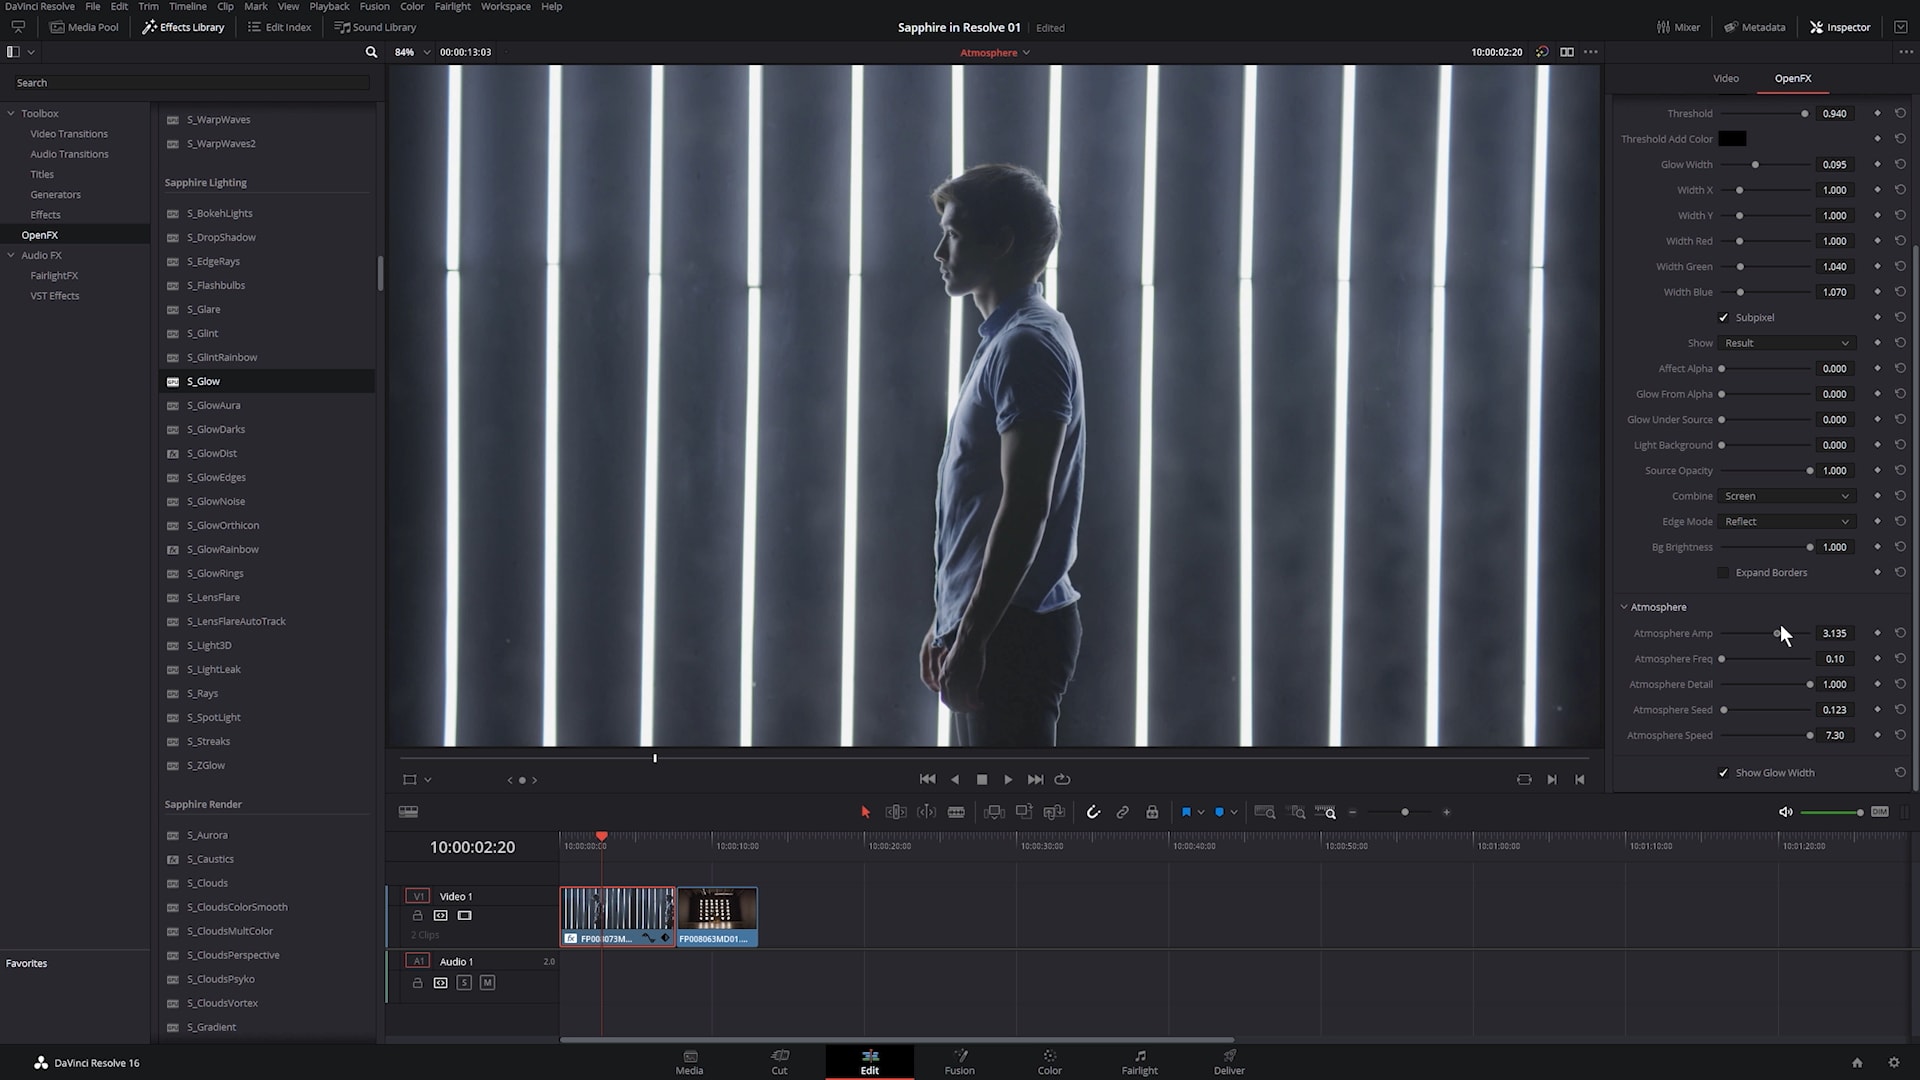Select the Deliver page icon
This screenshot has width=1920, height=1080.
pyautogui.click(x=1228, y=1055)
